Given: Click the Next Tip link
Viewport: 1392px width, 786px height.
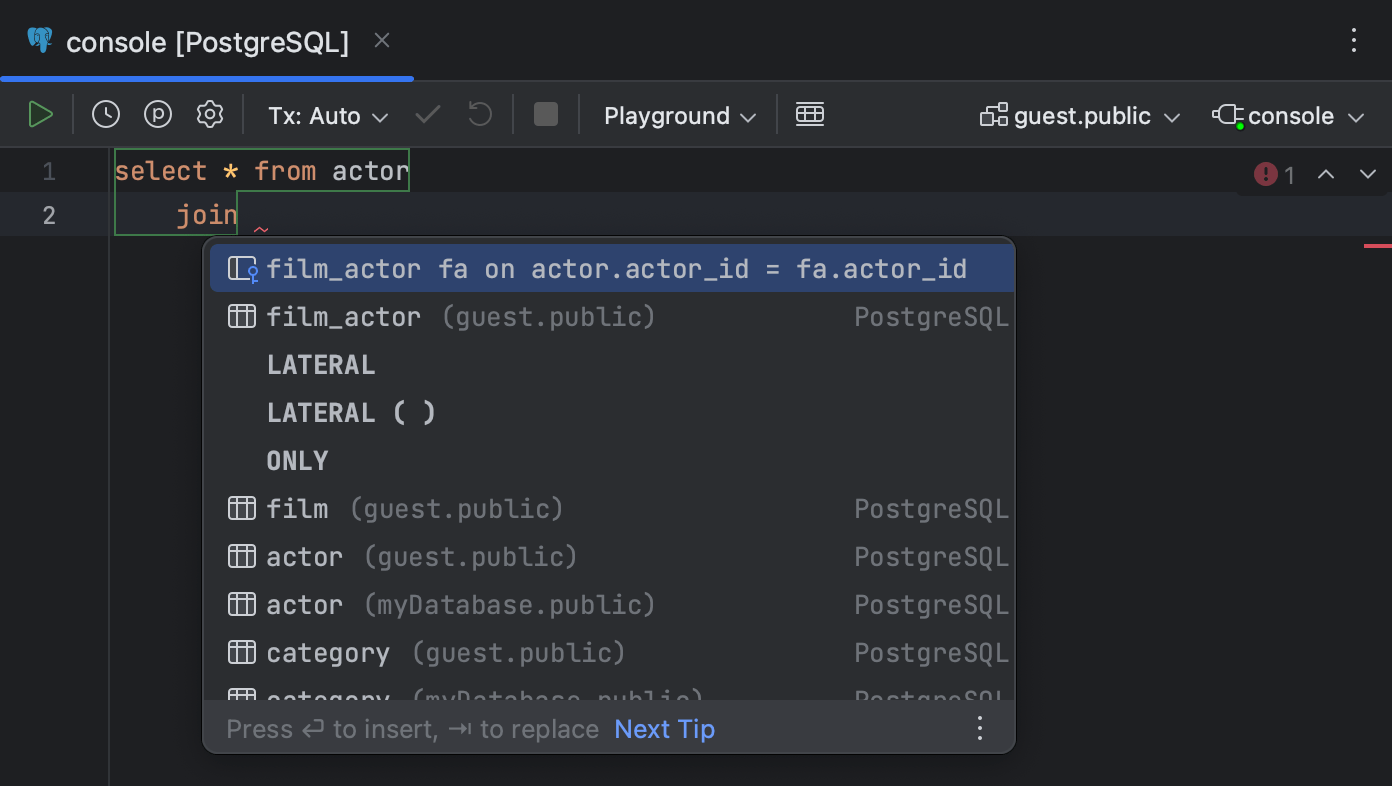Looking at the screenshot, I should pyautogui.click(x=664, y=728).
